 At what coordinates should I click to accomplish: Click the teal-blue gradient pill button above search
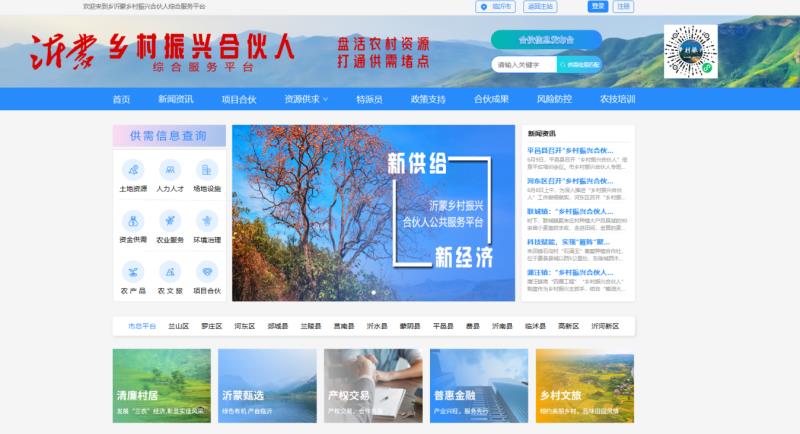click(546, 40)
